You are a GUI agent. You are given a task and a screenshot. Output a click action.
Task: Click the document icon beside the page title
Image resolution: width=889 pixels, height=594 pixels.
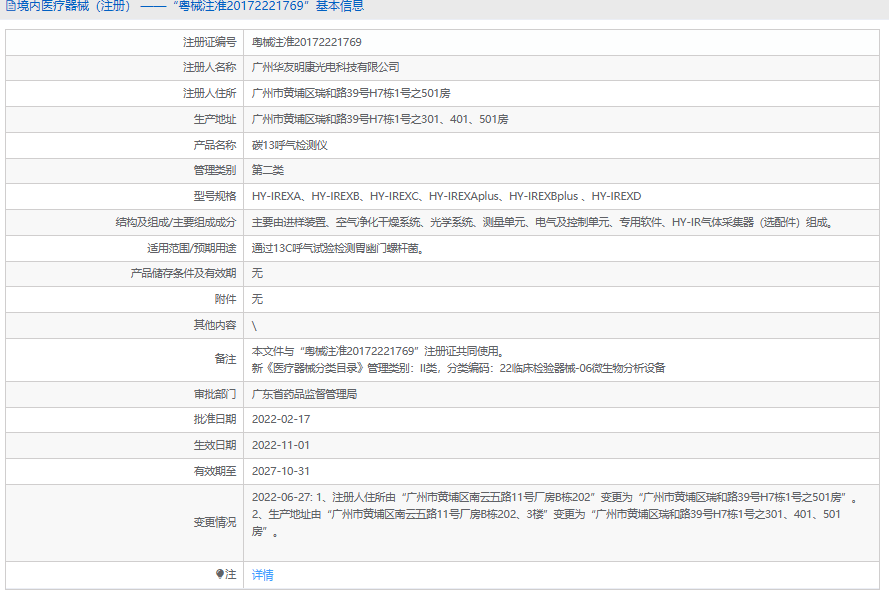point(10,7)
